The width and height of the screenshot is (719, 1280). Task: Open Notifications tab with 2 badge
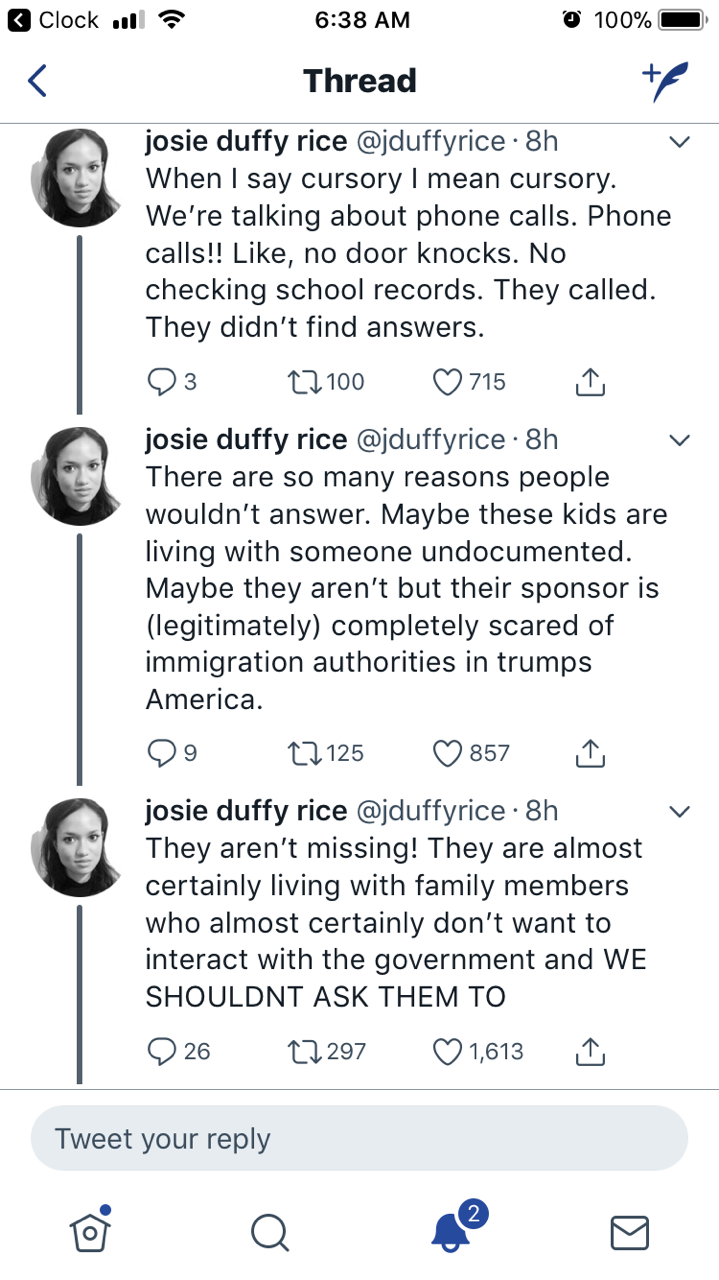[x=452, y=1230]
